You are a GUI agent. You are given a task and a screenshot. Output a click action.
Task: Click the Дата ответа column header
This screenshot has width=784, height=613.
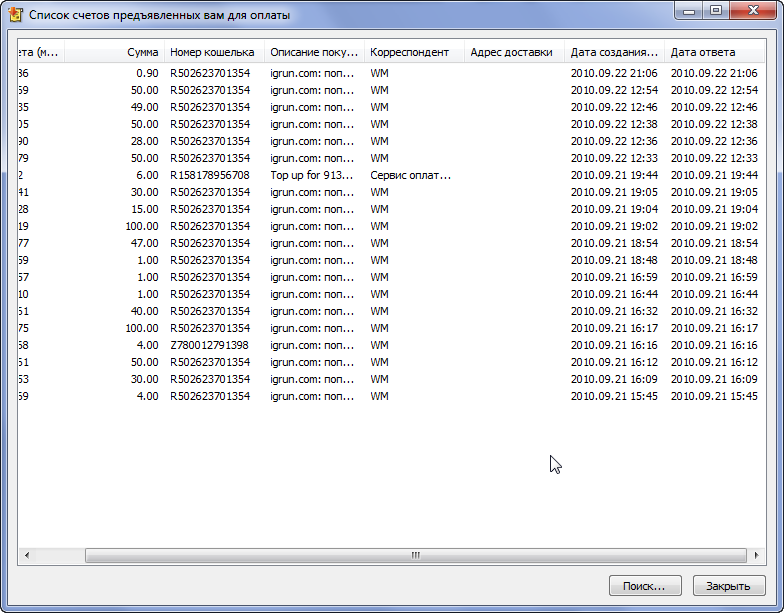[x=714, y=52]
